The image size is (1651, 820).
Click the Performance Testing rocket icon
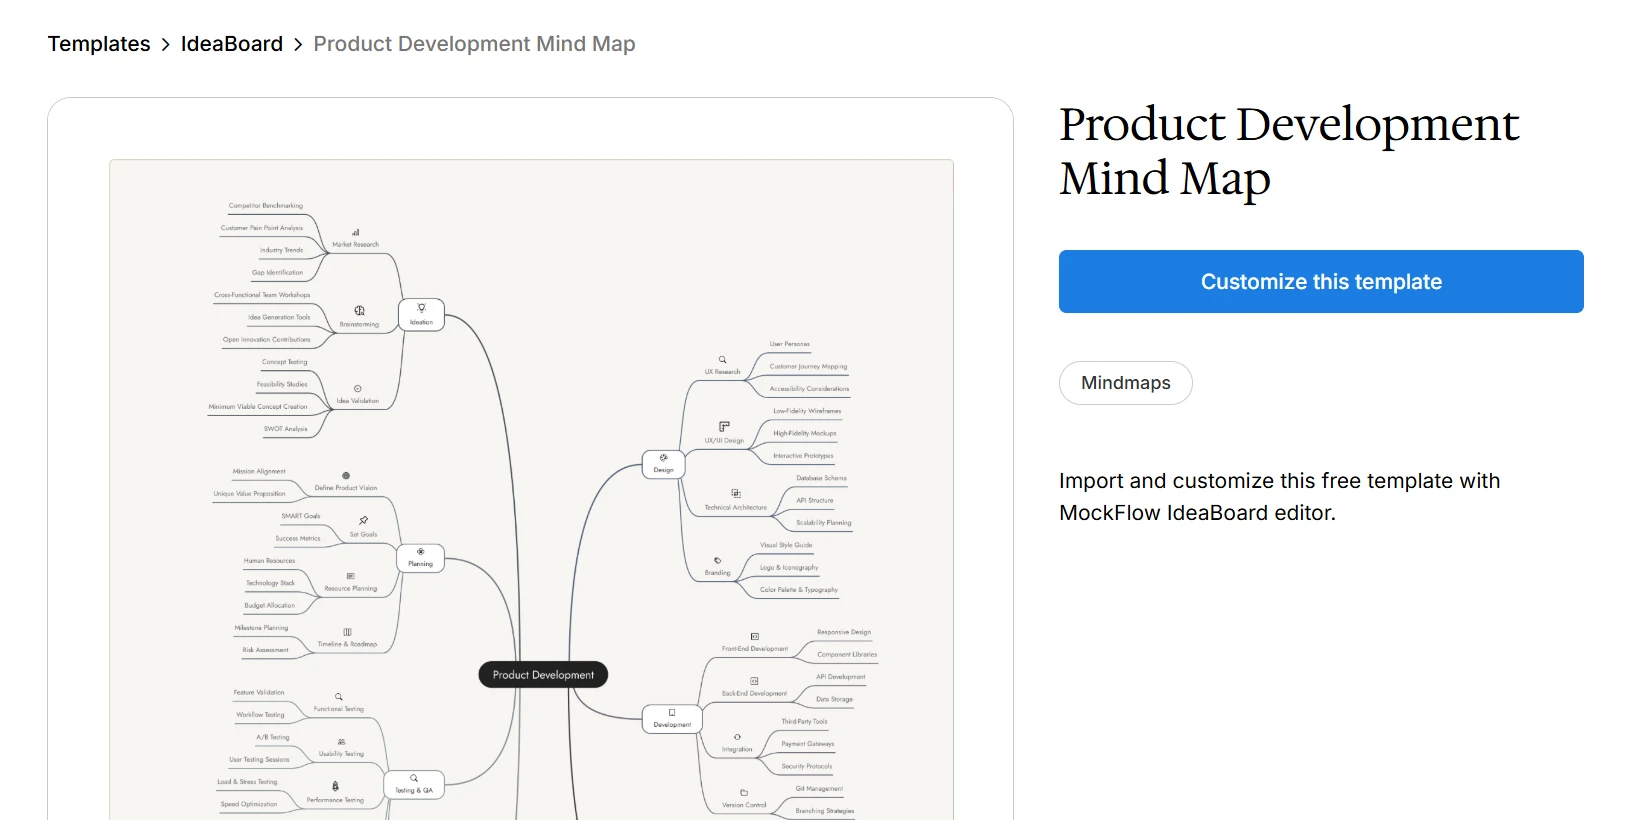pyautogui.click(x=335, y=787)
